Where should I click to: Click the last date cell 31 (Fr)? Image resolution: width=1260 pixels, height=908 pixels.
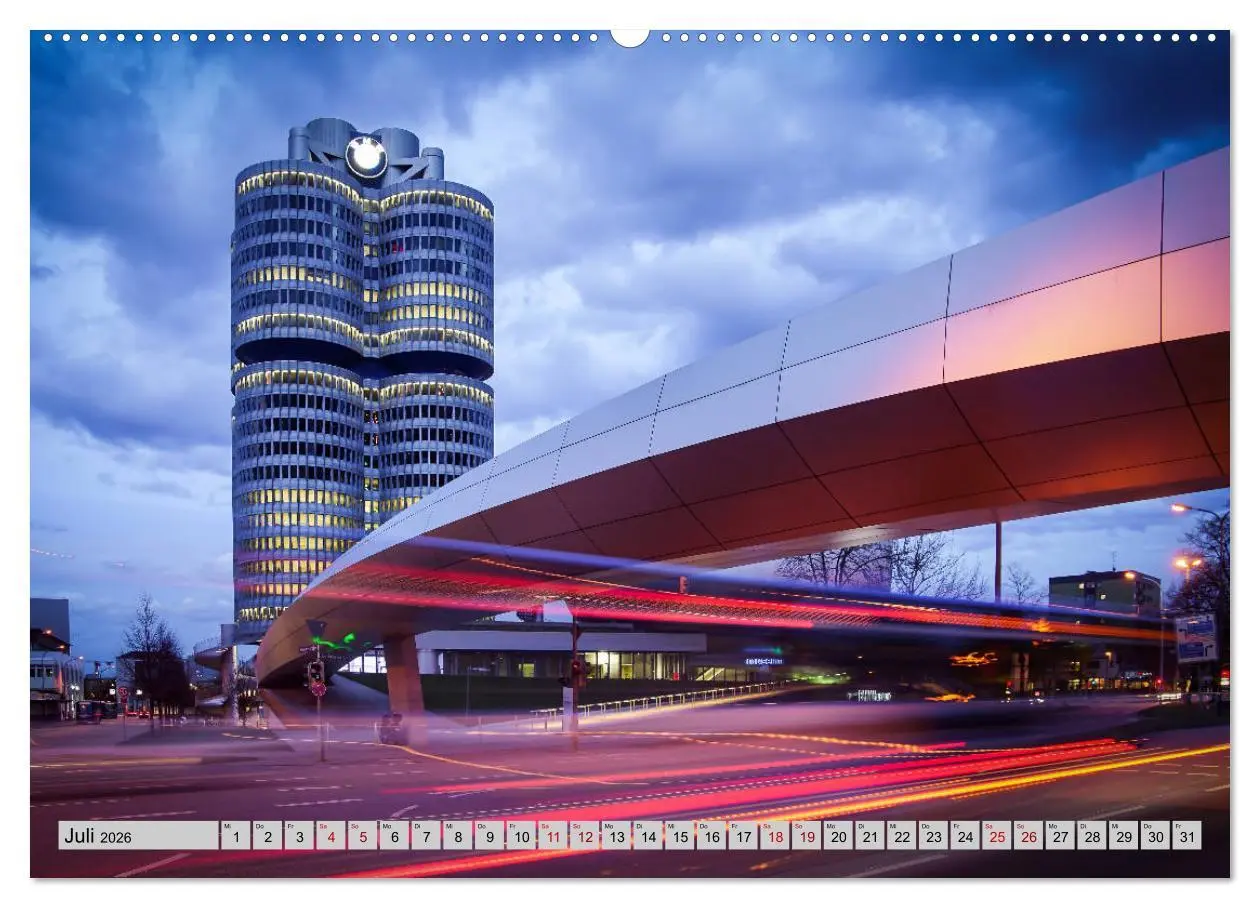[1188, 836]
